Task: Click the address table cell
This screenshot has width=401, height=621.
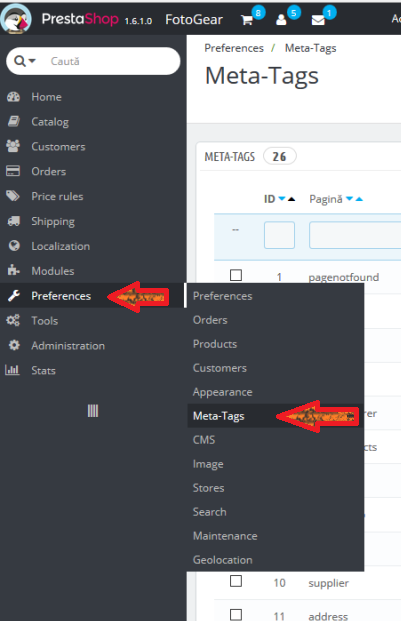Action: tap(328, 616)
